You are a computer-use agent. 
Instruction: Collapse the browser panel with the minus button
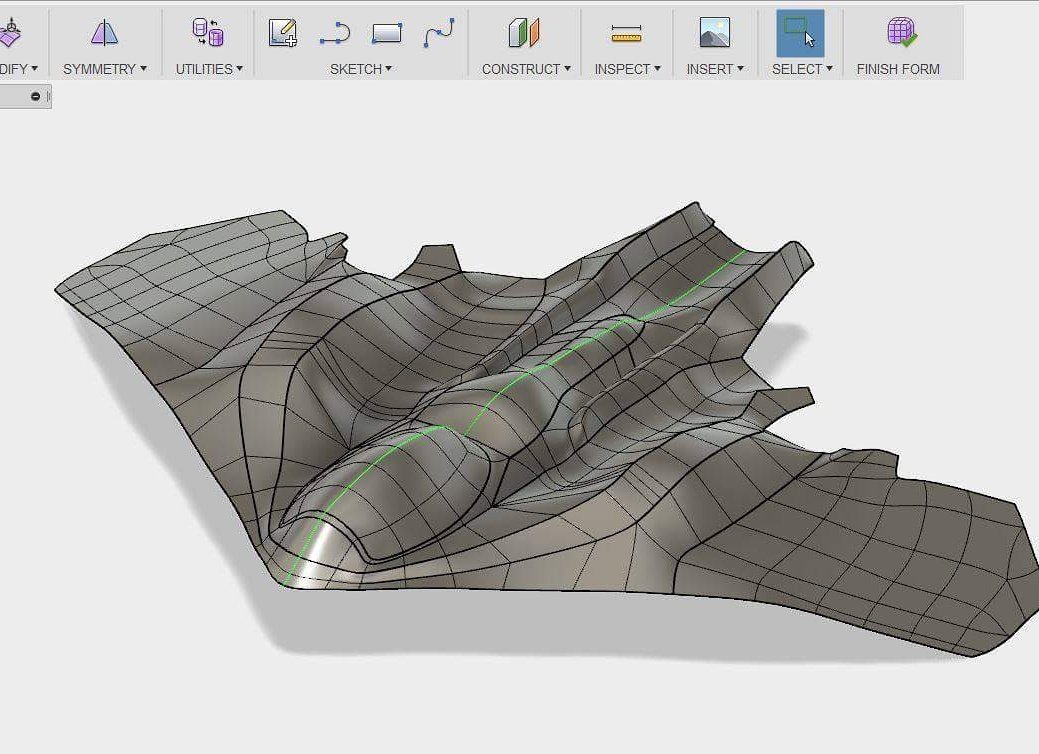(36, 96)
